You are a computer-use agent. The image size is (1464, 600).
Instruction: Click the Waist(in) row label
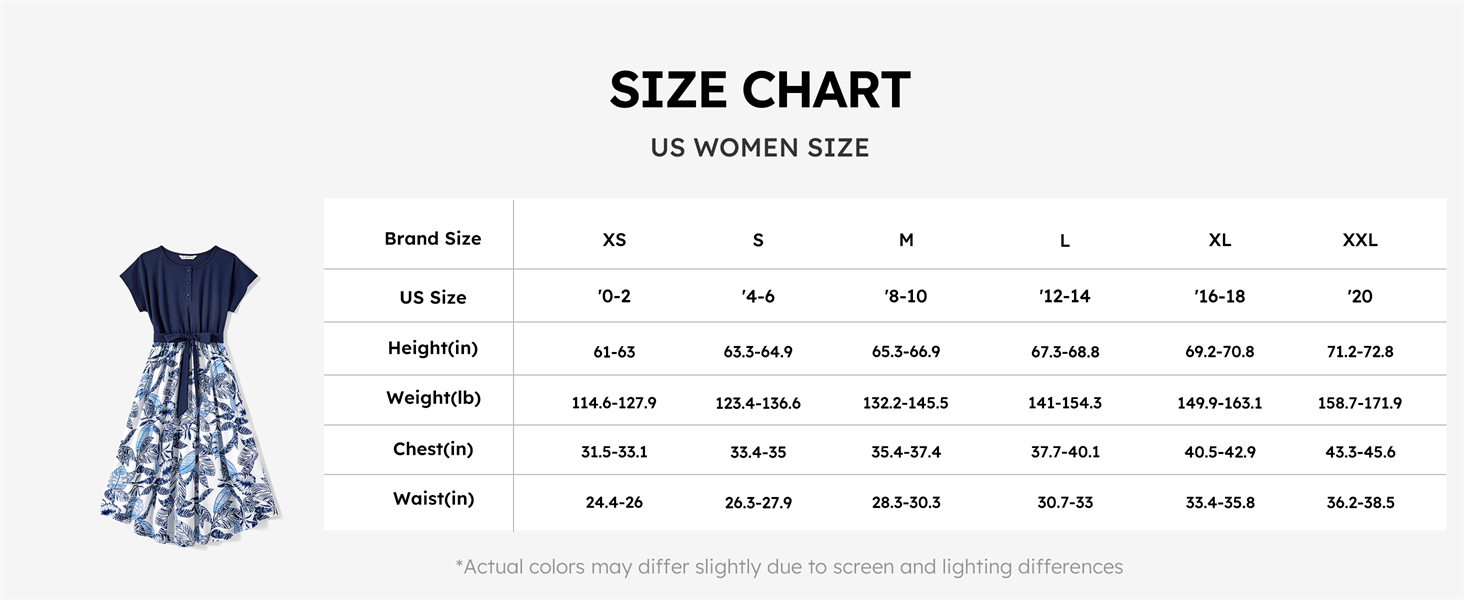pyautogui.click(x=433, y=499)
